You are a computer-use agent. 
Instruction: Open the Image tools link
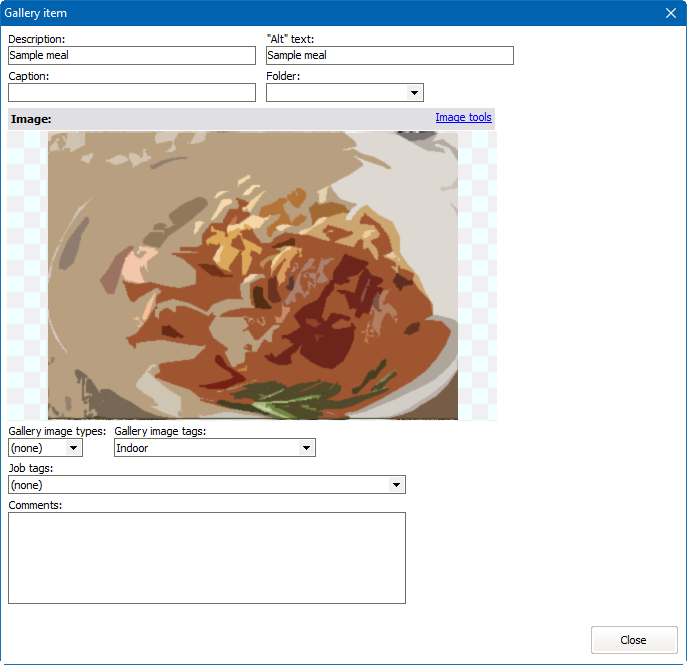click(x=463, y=118)
